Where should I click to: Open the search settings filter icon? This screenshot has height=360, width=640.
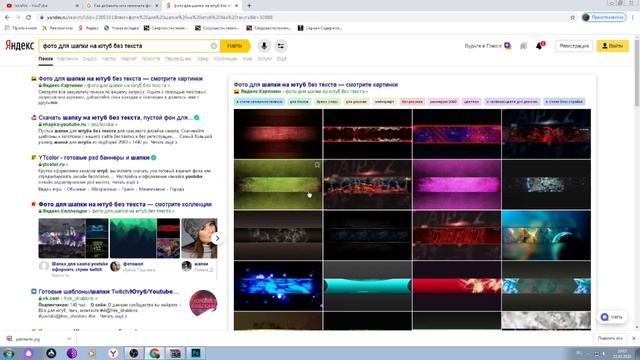pyautogui.click(x=281, y=46)
